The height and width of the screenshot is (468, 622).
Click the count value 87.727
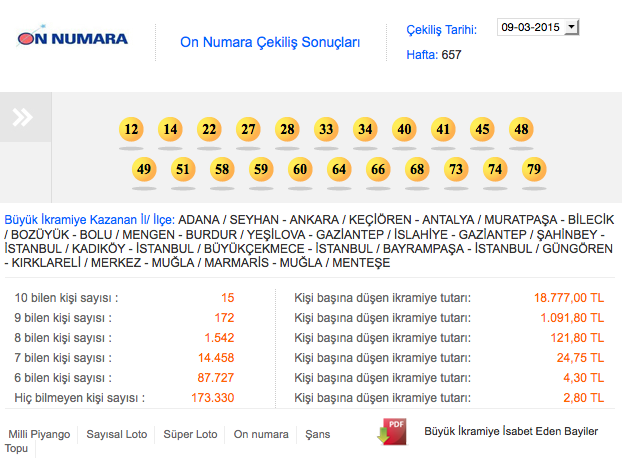pyautogui.click(x=216, y=378)
